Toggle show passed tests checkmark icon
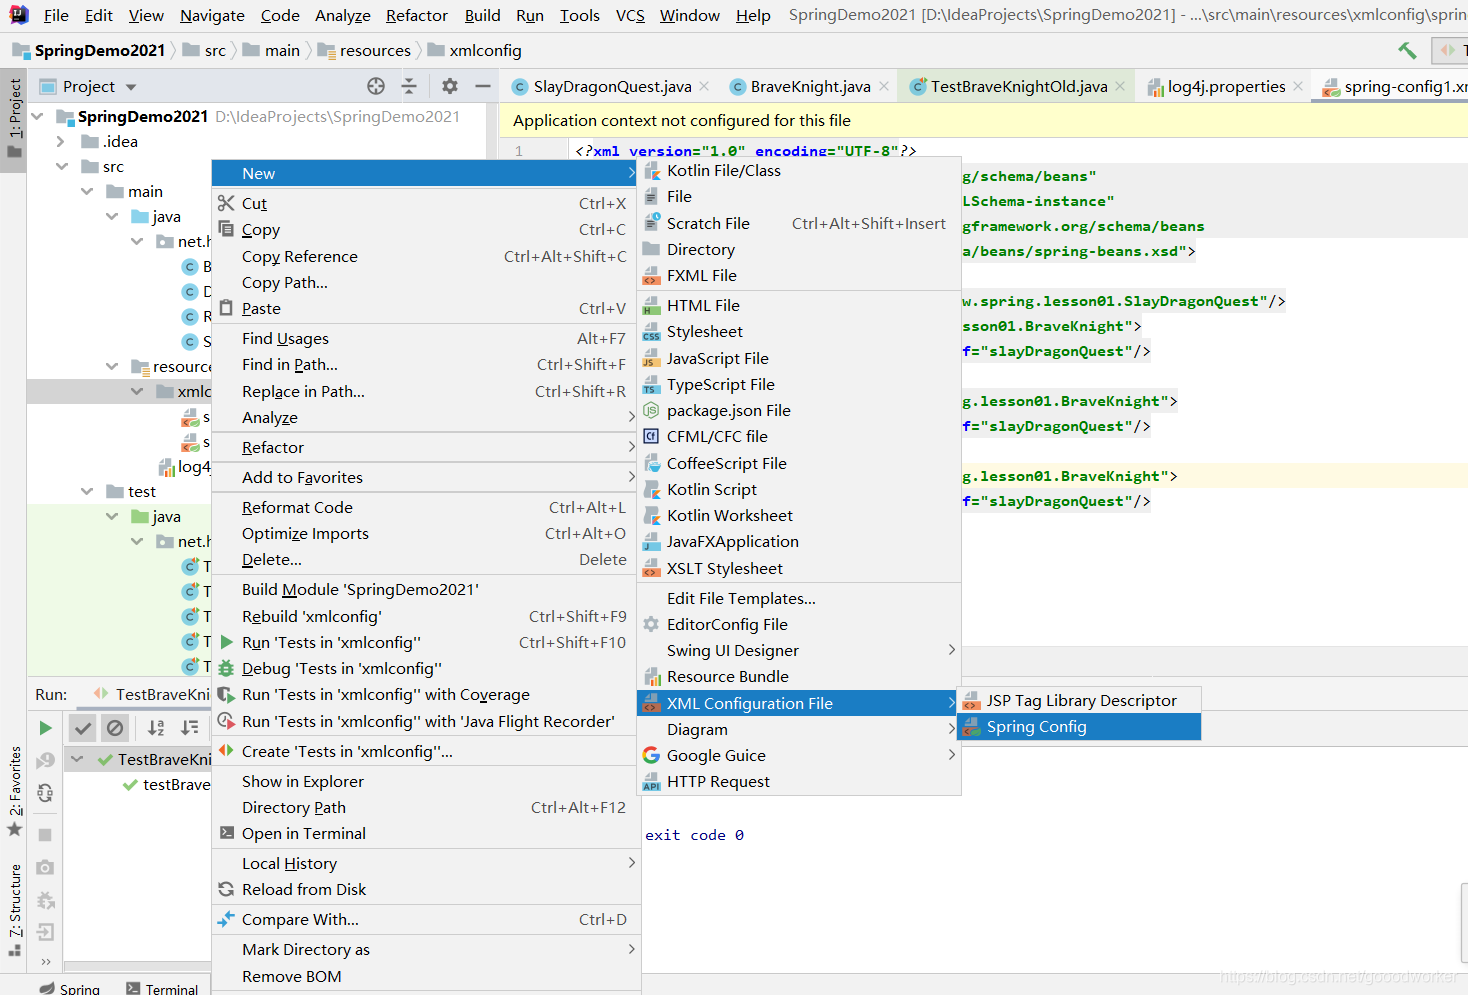Viewport: 1468px width, 995px height. [83, 728]
